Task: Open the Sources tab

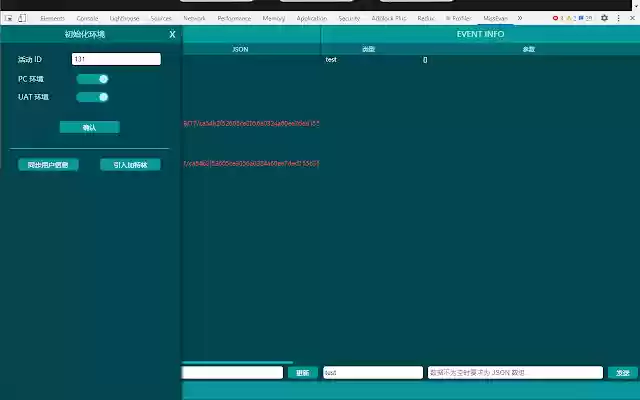Action: [161, 18]
